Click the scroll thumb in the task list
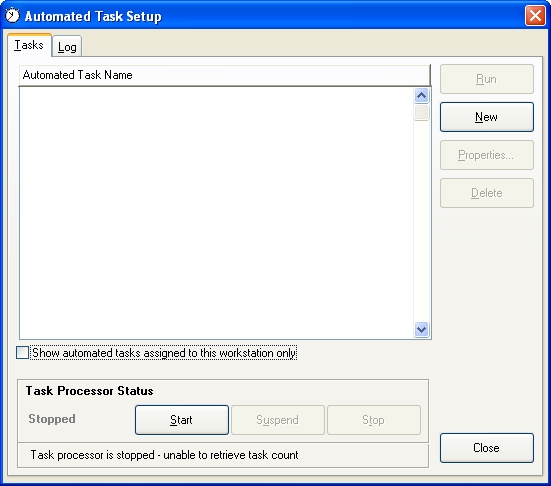This screenshot has height=486, width=551. [x=421, y=112]
